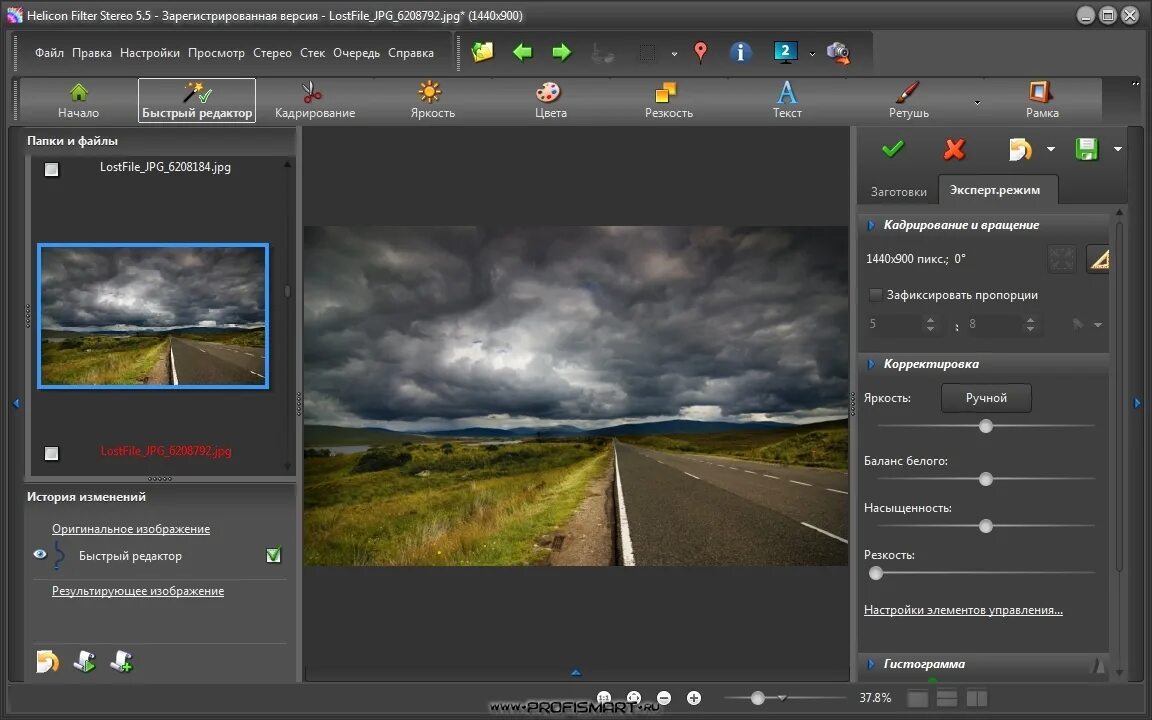Viewport: 1152px width, 720px height.
Task: Click the fit-to-window zoom icon
Action: tap(634, 697)
